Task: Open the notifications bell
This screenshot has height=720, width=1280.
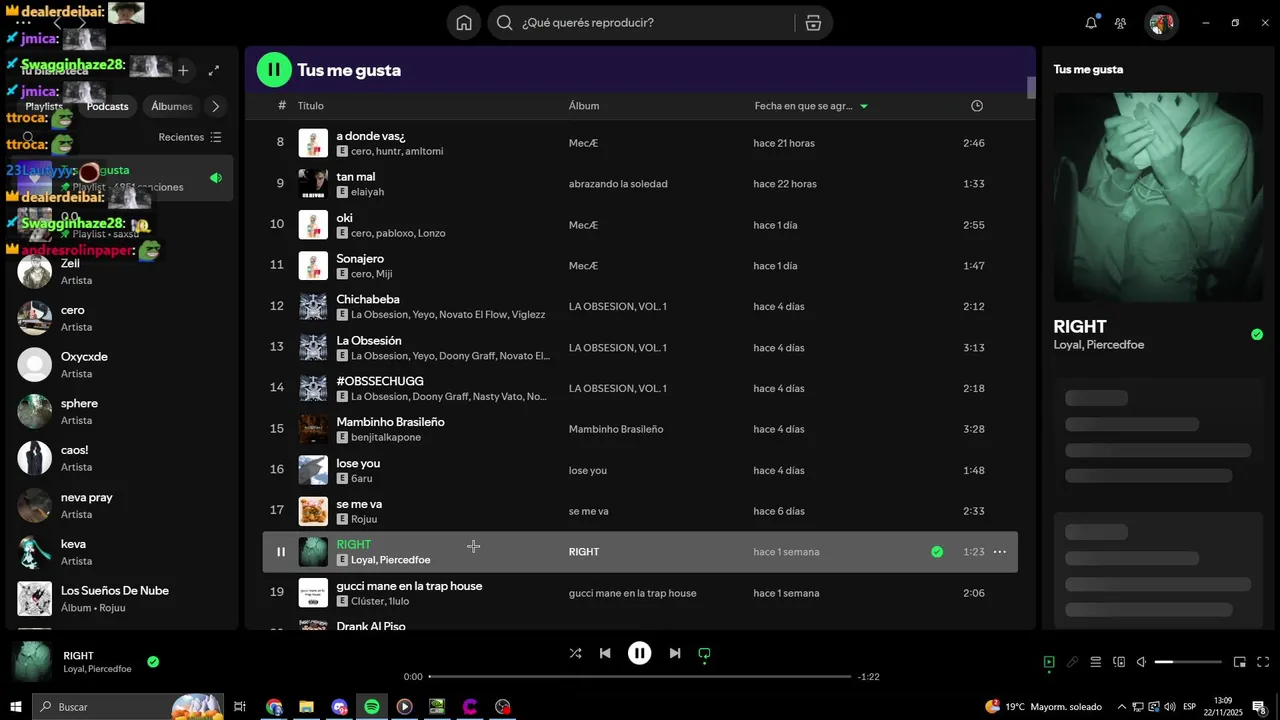Action: coord(1091,23)
